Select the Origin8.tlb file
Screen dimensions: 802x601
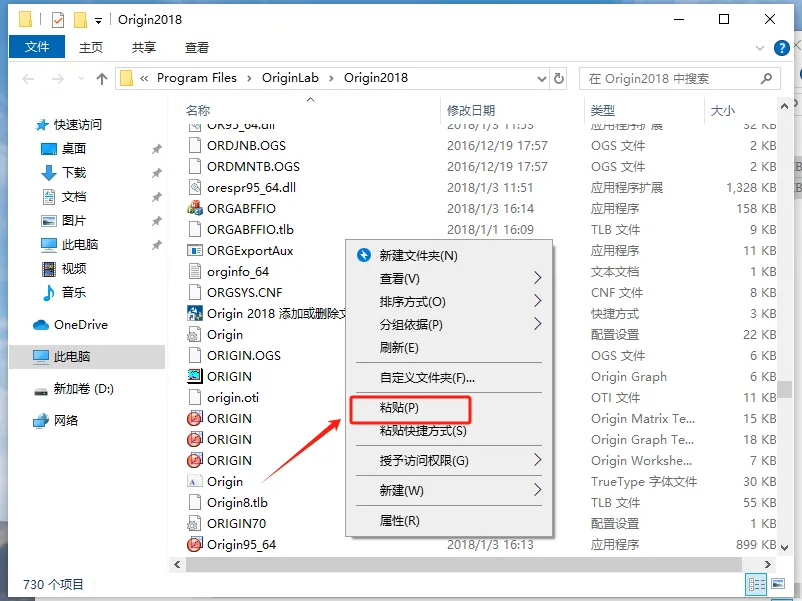pos(237,503)
